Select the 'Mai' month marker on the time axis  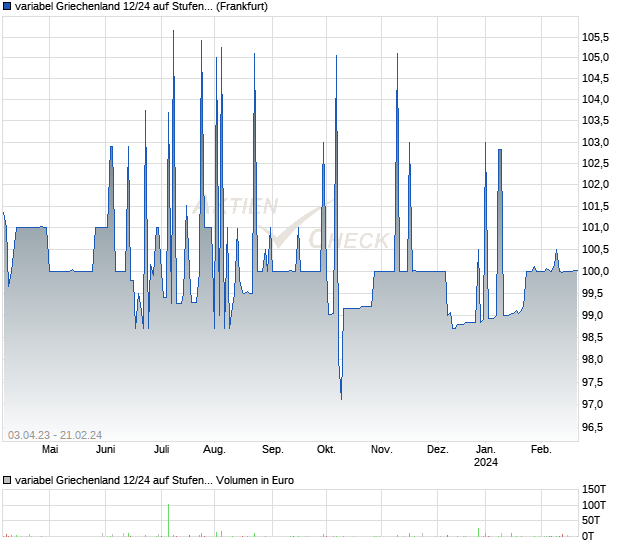(50, 449)
